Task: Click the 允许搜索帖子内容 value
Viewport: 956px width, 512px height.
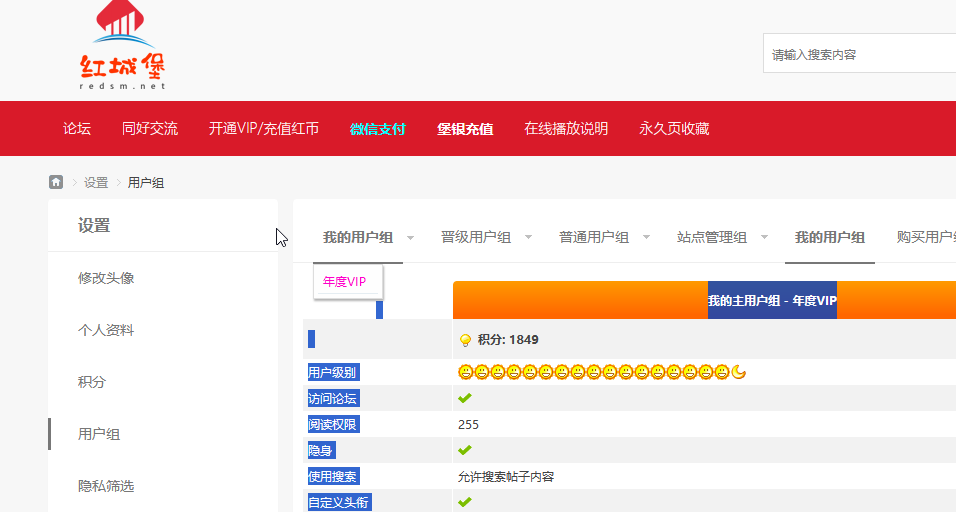Action: tap(506, 477)
